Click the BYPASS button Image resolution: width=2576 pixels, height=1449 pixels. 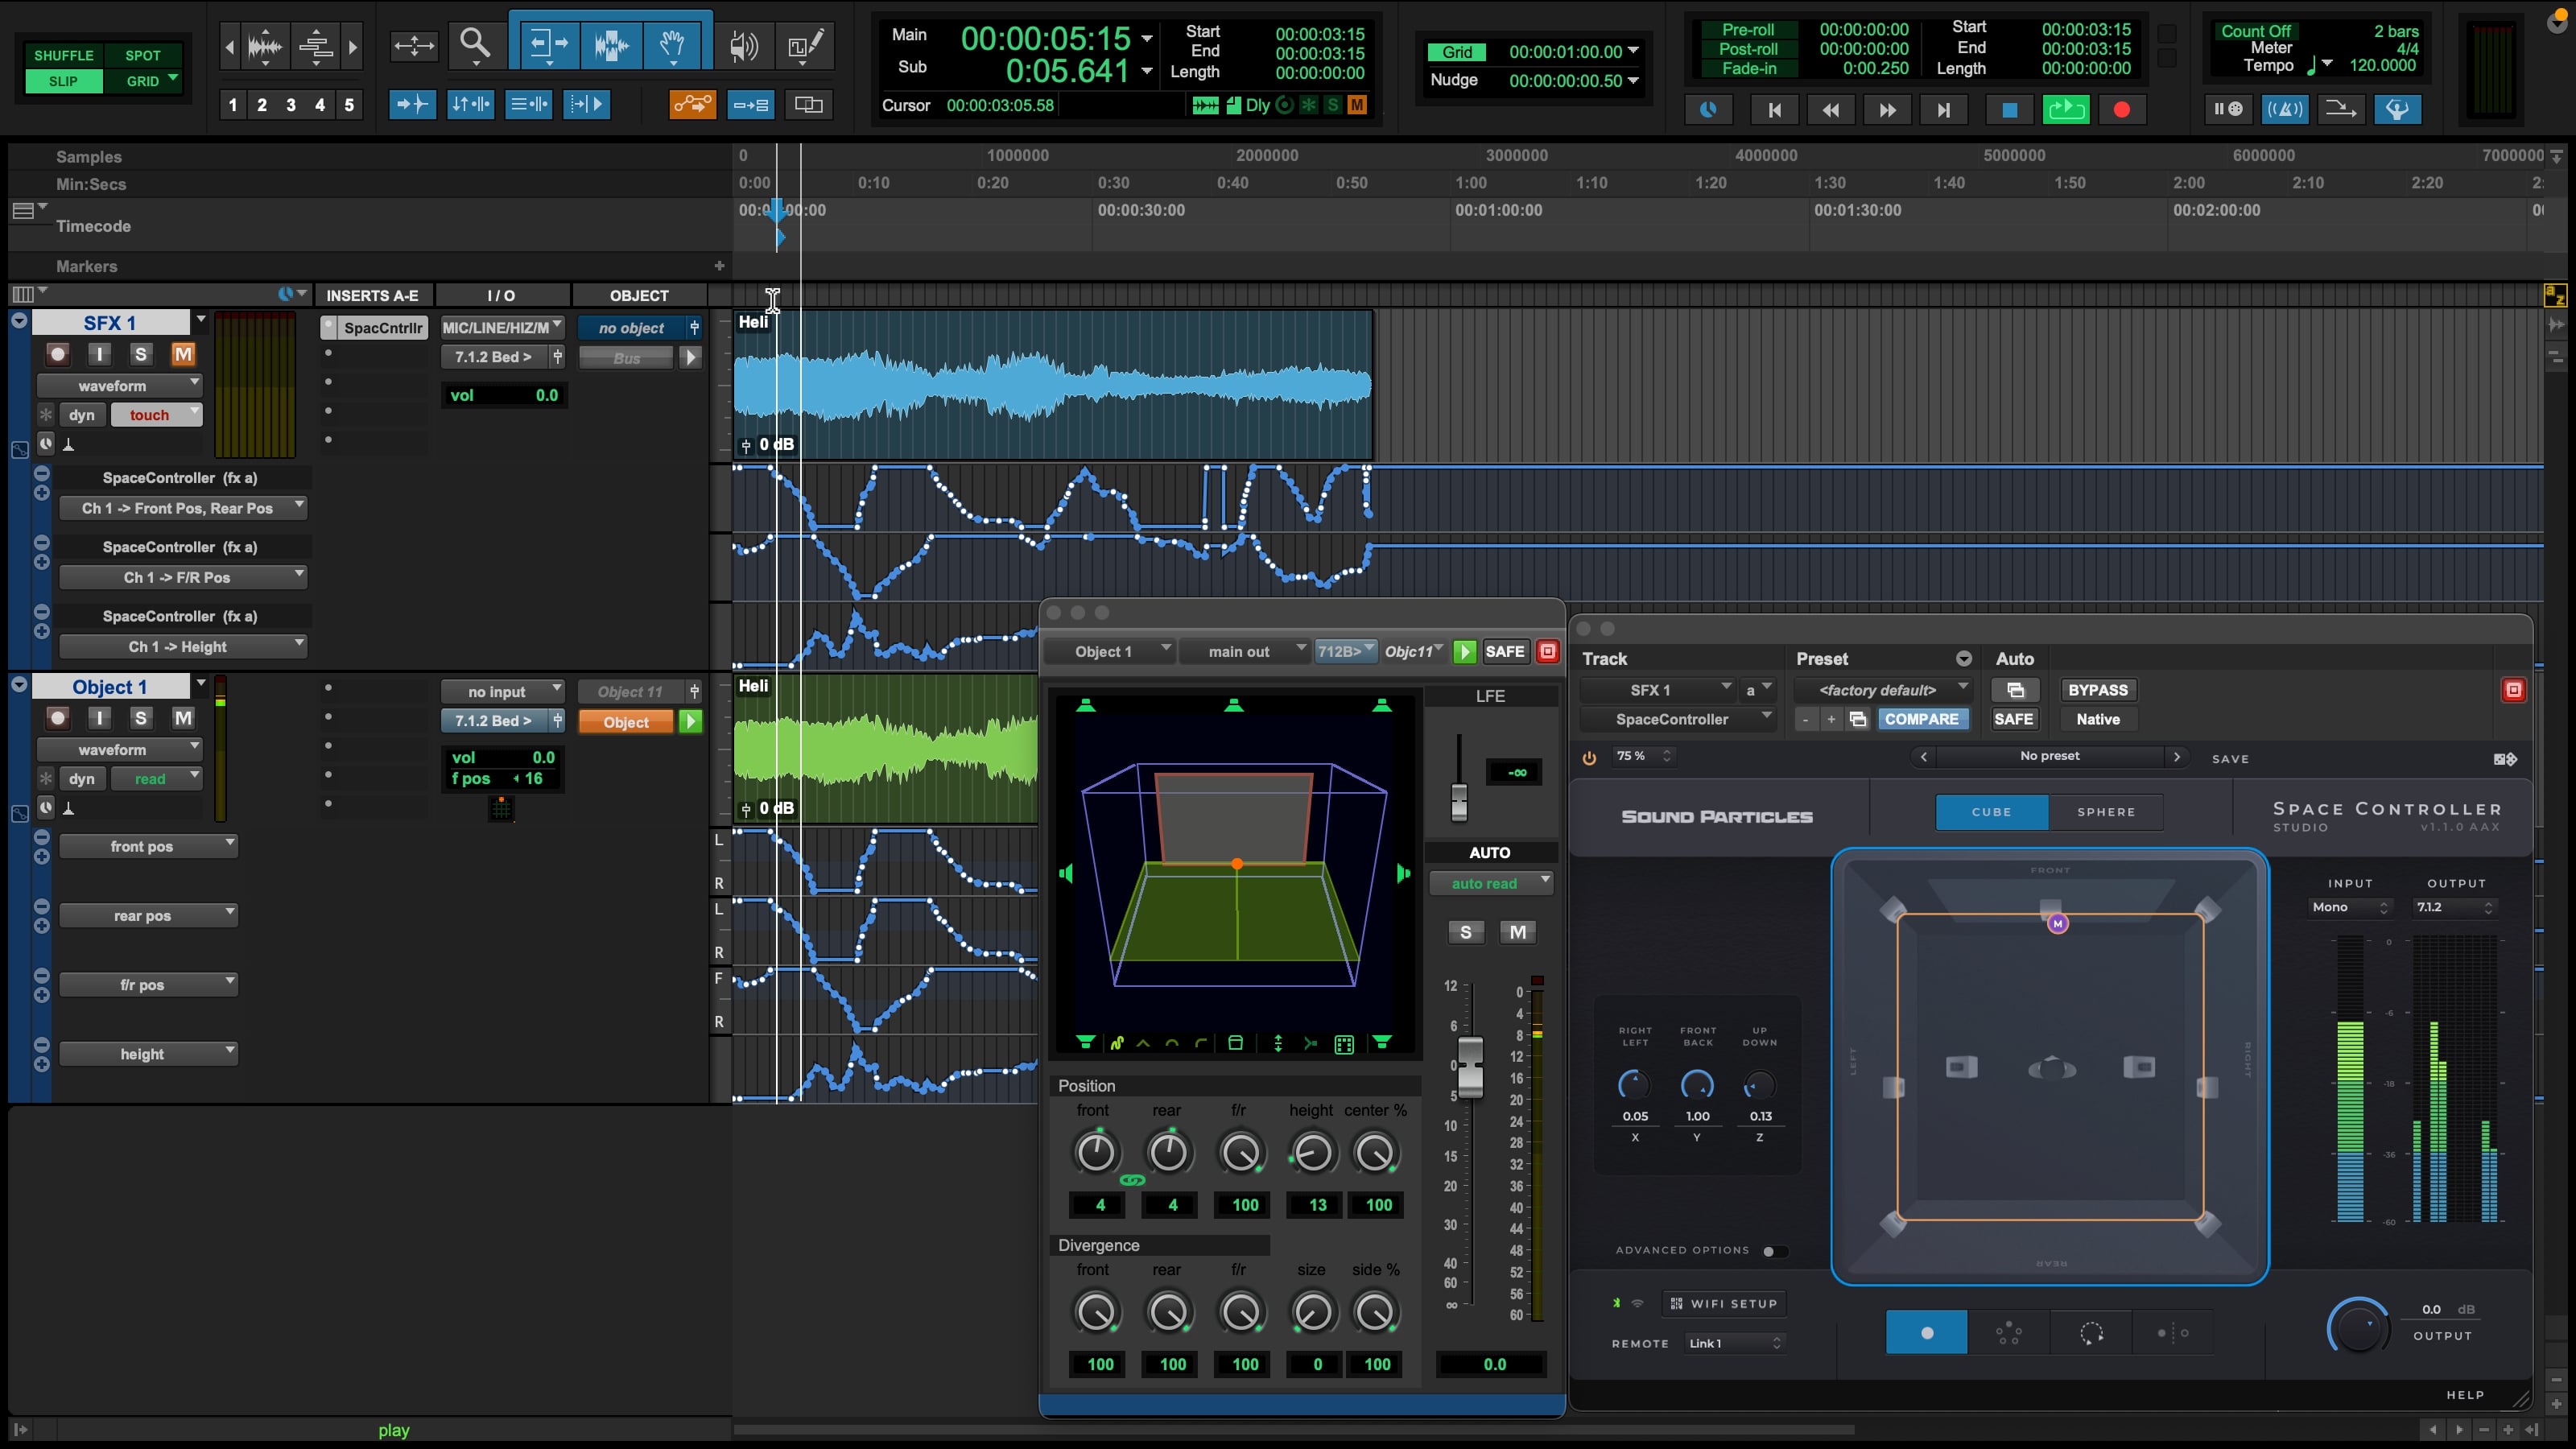(2097, 690)
